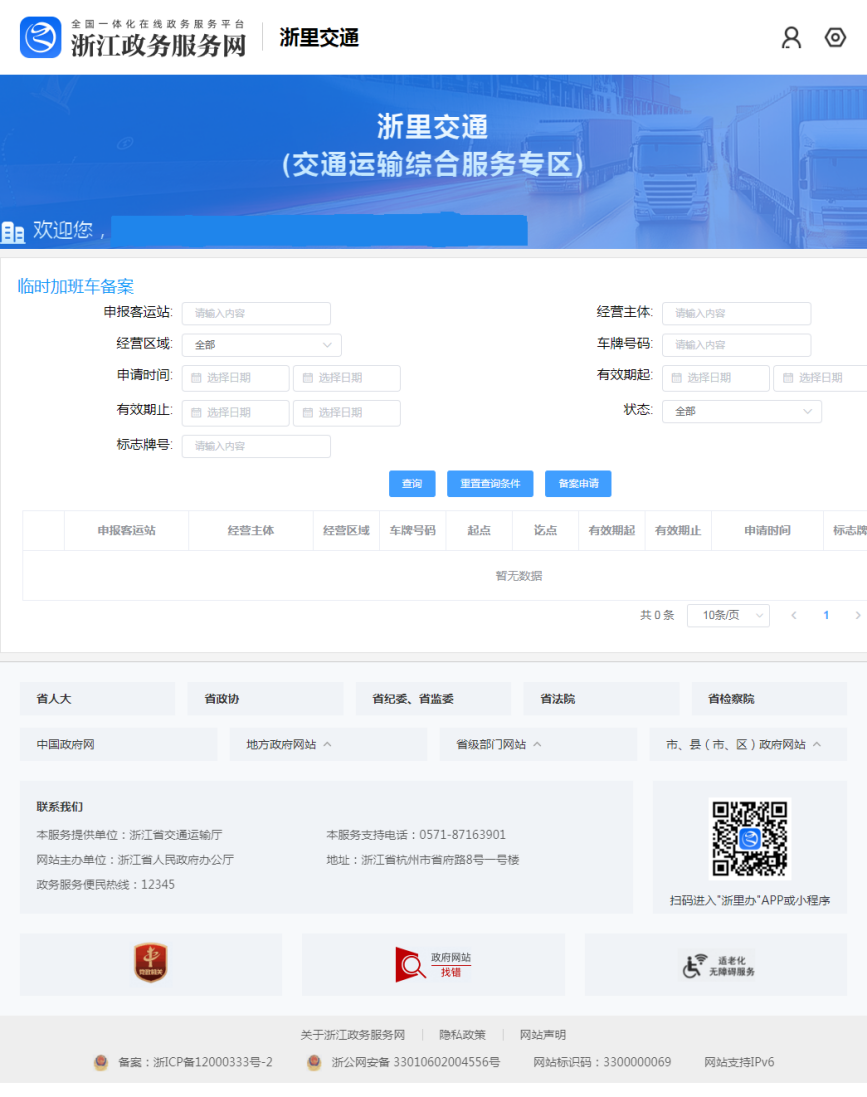Image resolution: width=867 pixels, height=1097 pixels.
Task: Click the building icon beside 欢迎您
Action: [13, 232]
